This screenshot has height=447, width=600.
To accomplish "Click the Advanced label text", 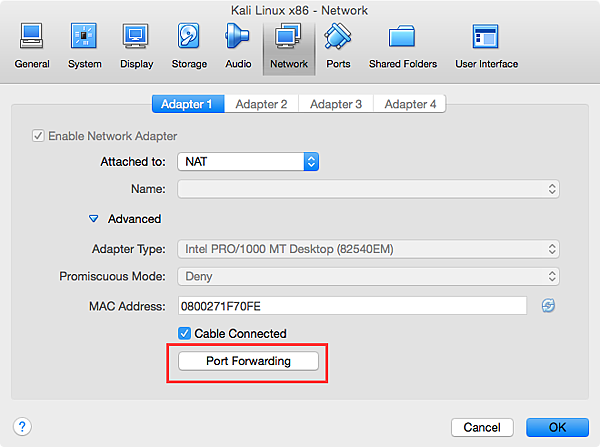I will coord(134,219).
